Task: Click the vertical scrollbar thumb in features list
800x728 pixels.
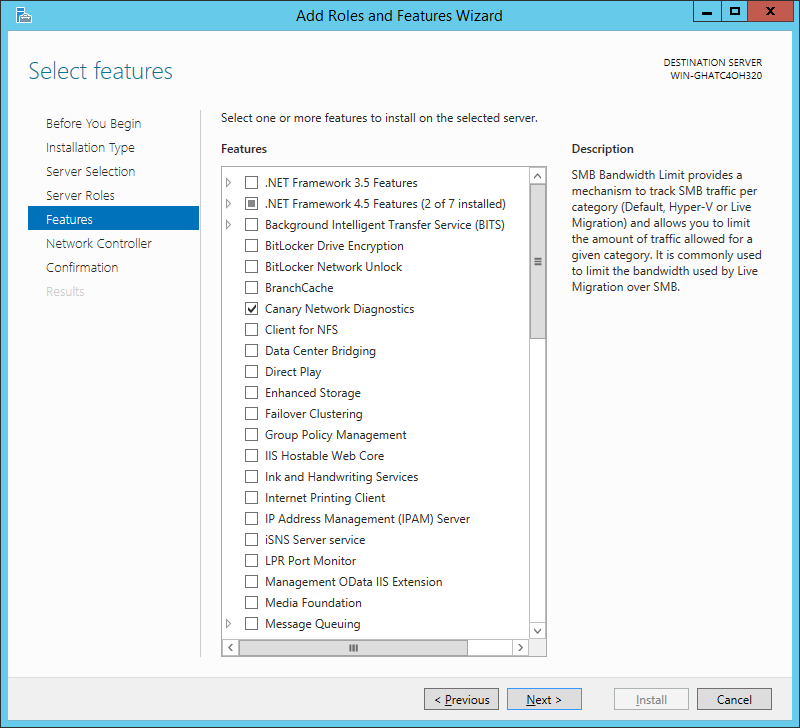Action: [537, 262]
